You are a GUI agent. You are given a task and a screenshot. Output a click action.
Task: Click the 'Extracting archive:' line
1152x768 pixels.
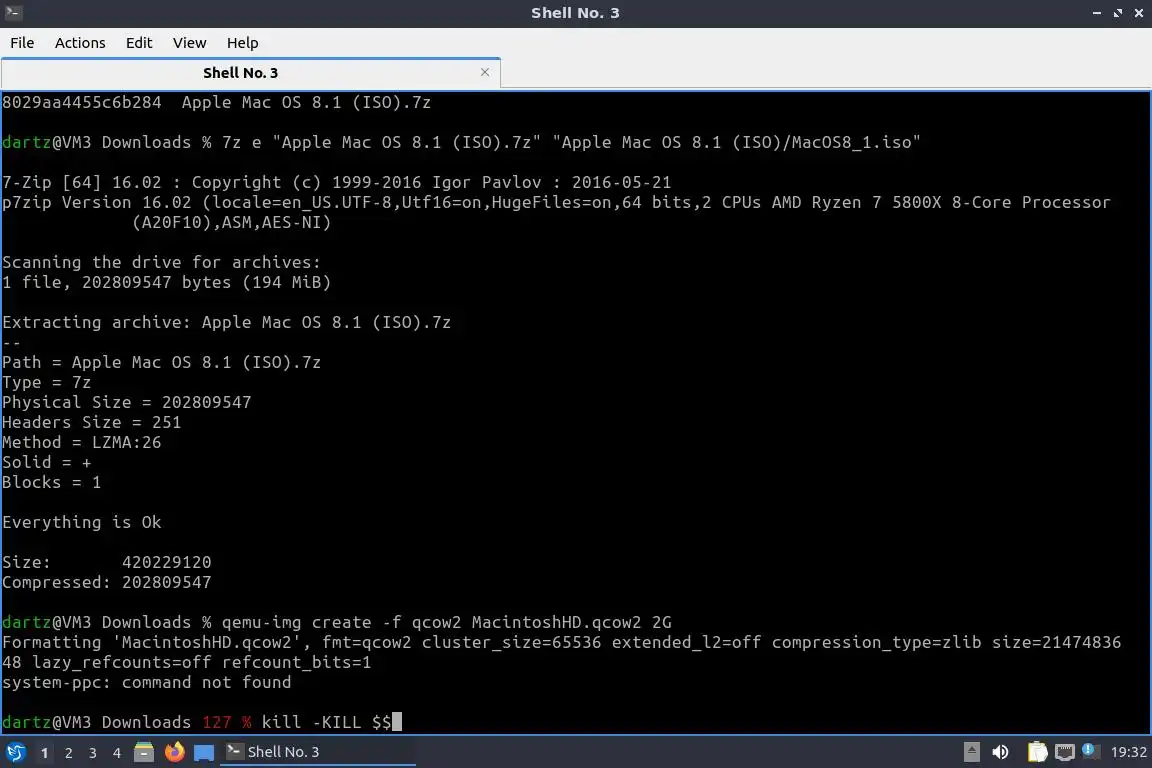tap(226, 323)
